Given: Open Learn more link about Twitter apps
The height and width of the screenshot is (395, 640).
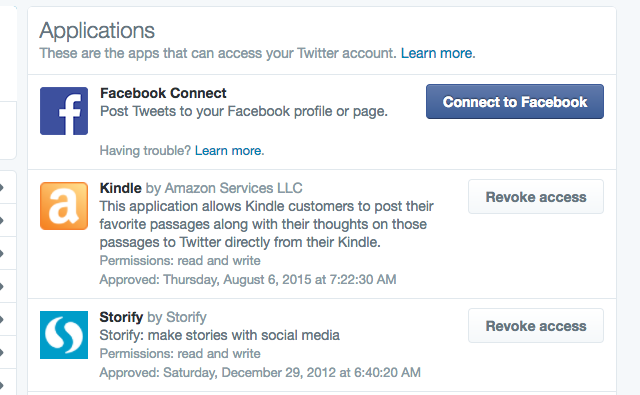Looking at the screenshot, I should (438, 53).
